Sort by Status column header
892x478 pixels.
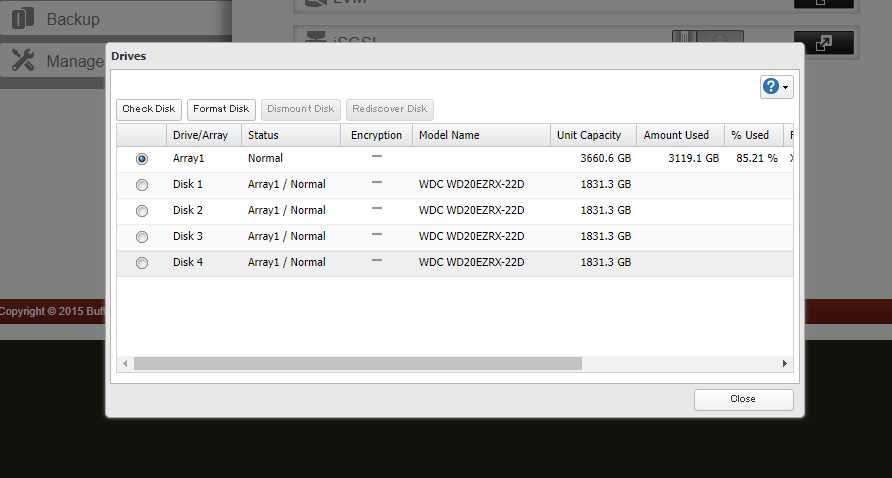(x=291, y=135)
